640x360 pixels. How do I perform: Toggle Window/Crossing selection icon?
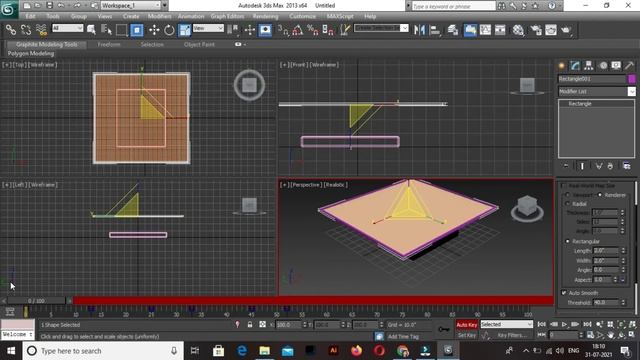pos(137,30)
